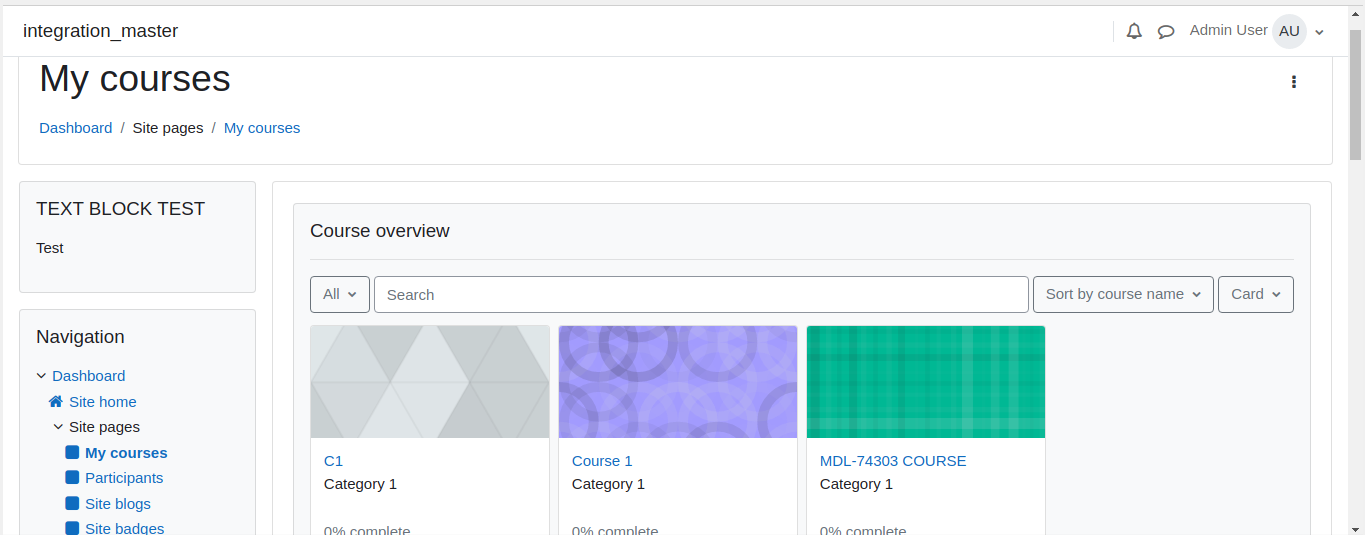Open the Dashboard link in Navigation

[x=89, y=376]
